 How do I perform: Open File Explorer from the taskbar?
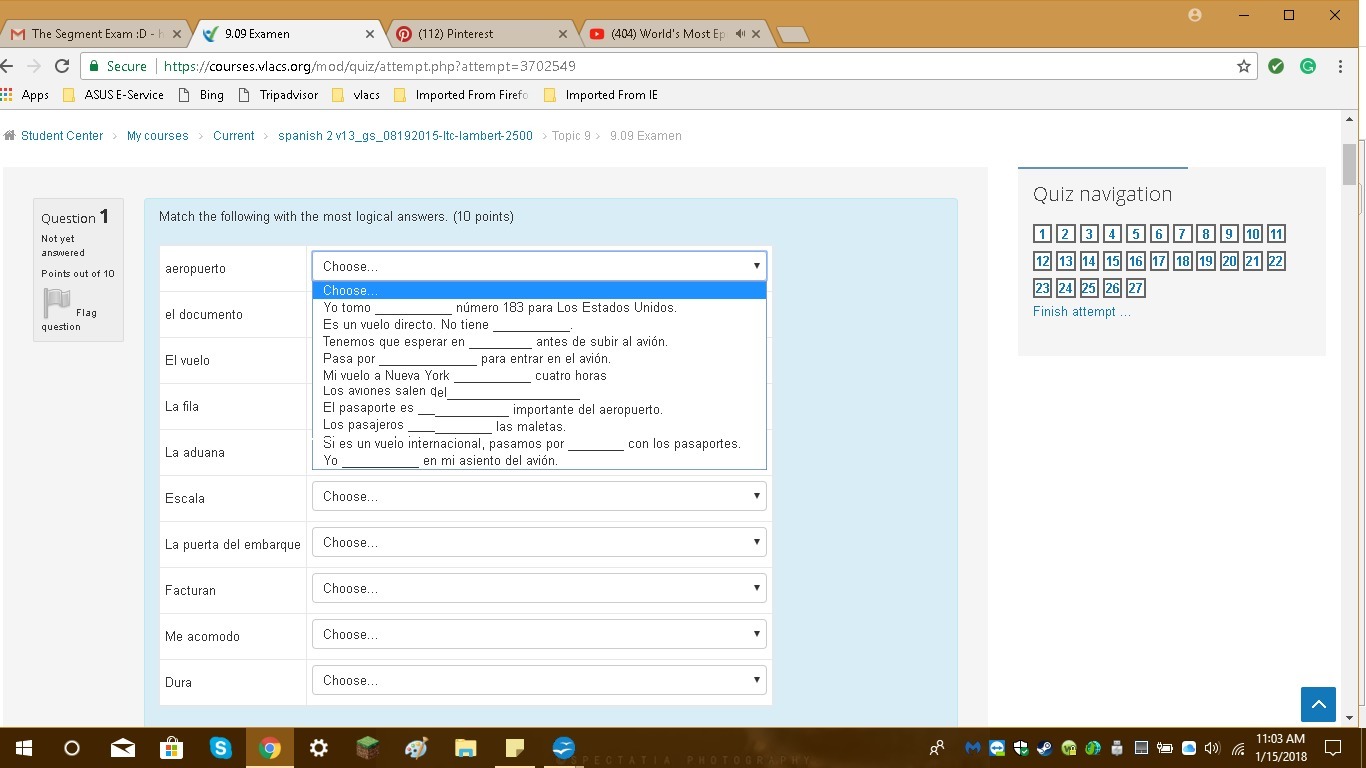point(465,748)
